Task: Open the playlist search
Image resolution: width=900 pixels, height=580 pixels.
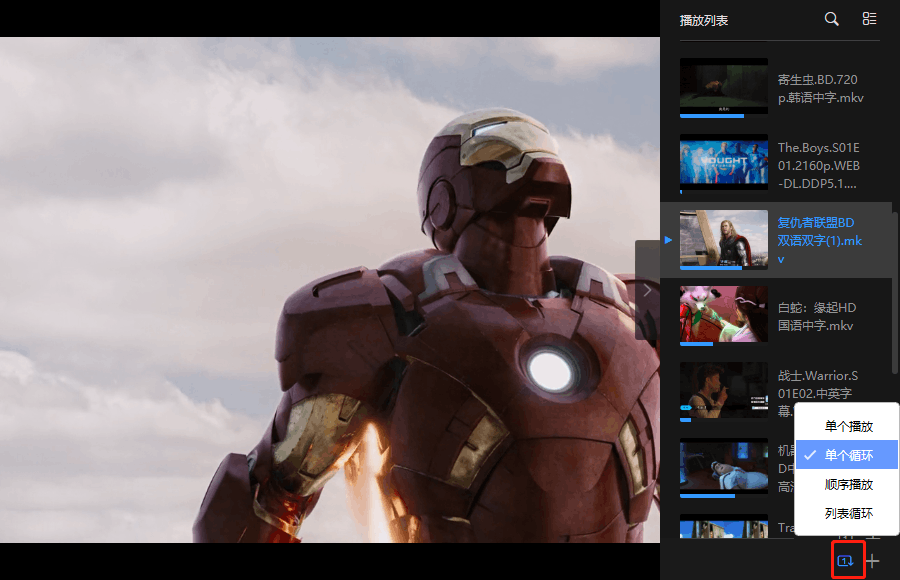Action: pyautogui.click(x=831, y=19)
